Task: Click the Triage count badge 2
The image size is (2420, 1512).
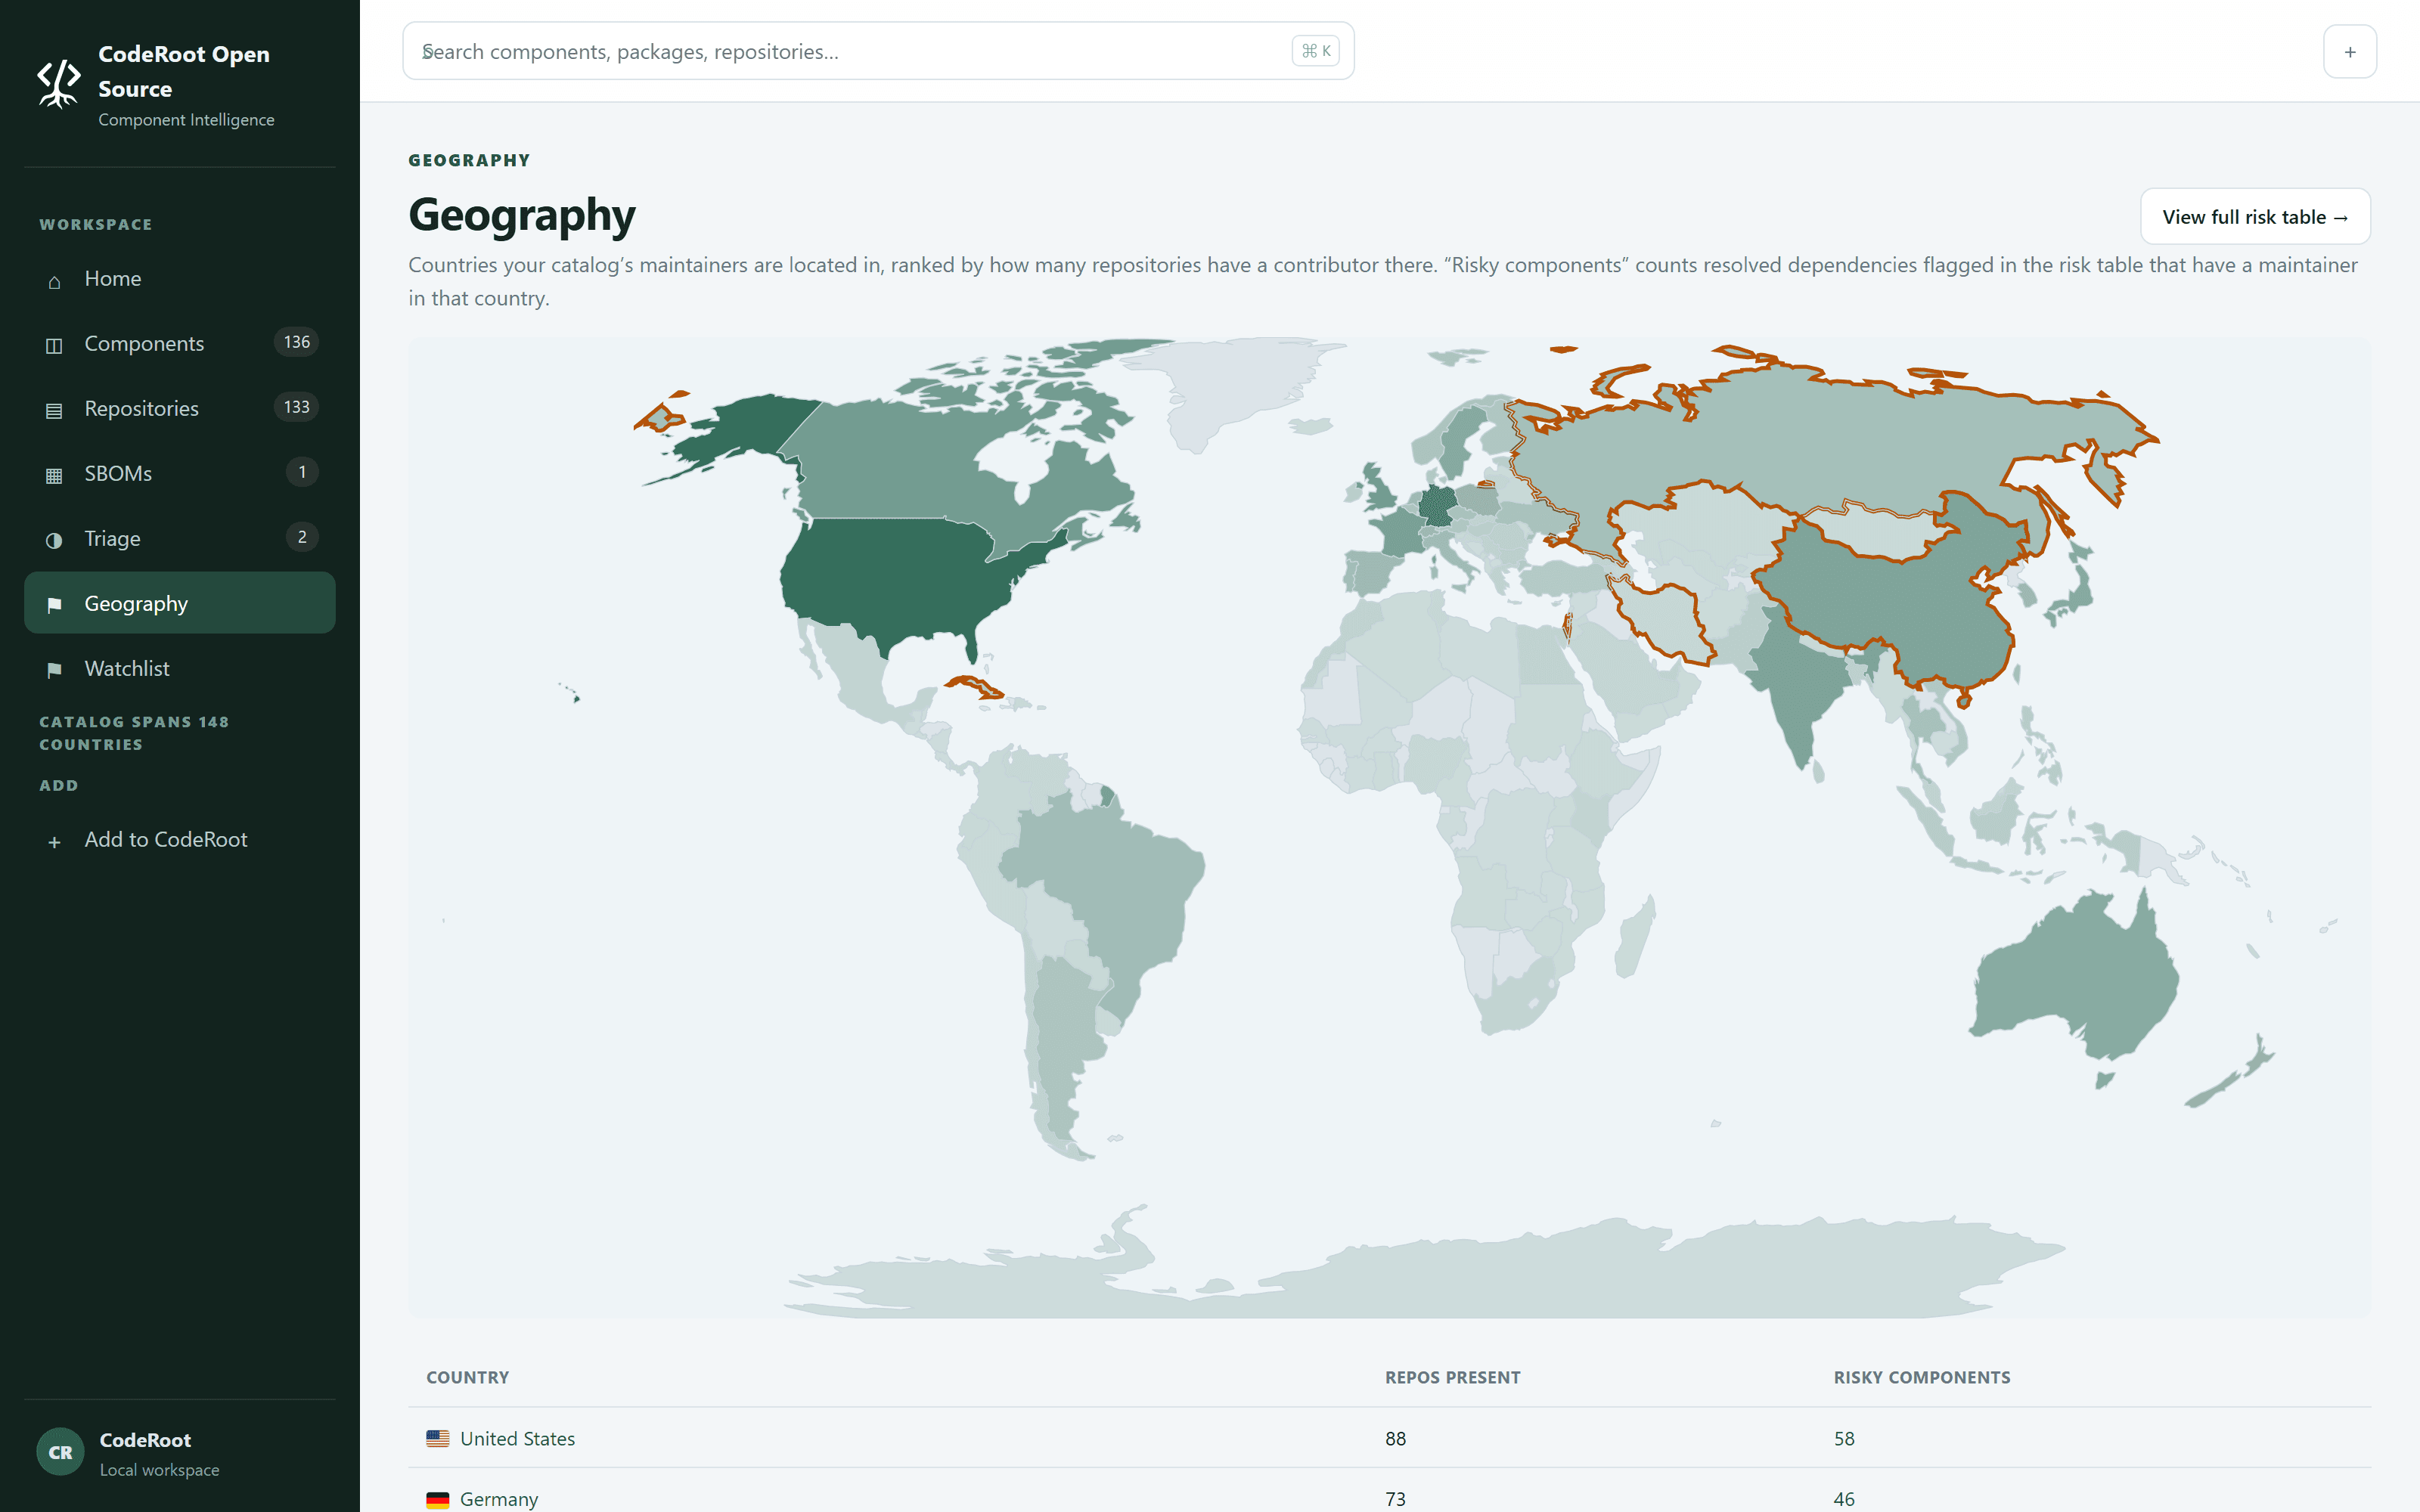Action: 302,537
